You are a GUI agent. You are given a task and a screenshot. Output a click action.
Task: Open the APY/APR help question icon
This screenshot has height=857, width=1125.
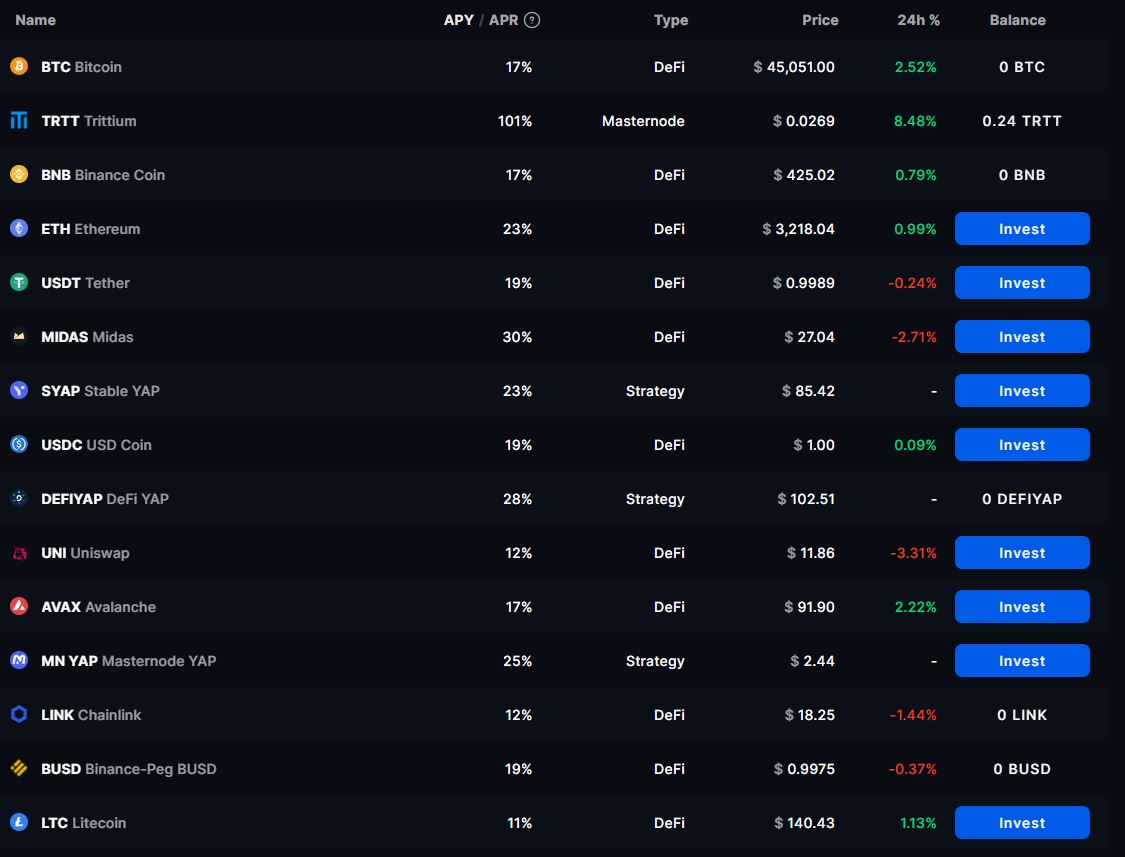(532, 20)
